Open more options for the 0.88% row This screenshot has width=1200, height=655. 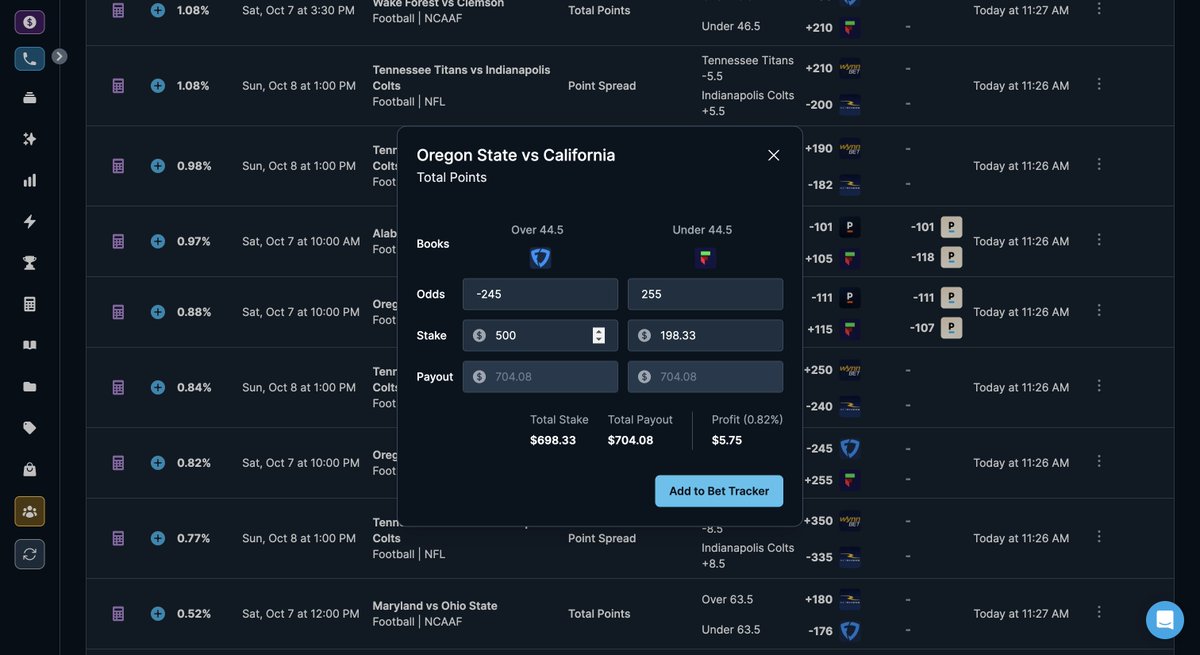1099,310
